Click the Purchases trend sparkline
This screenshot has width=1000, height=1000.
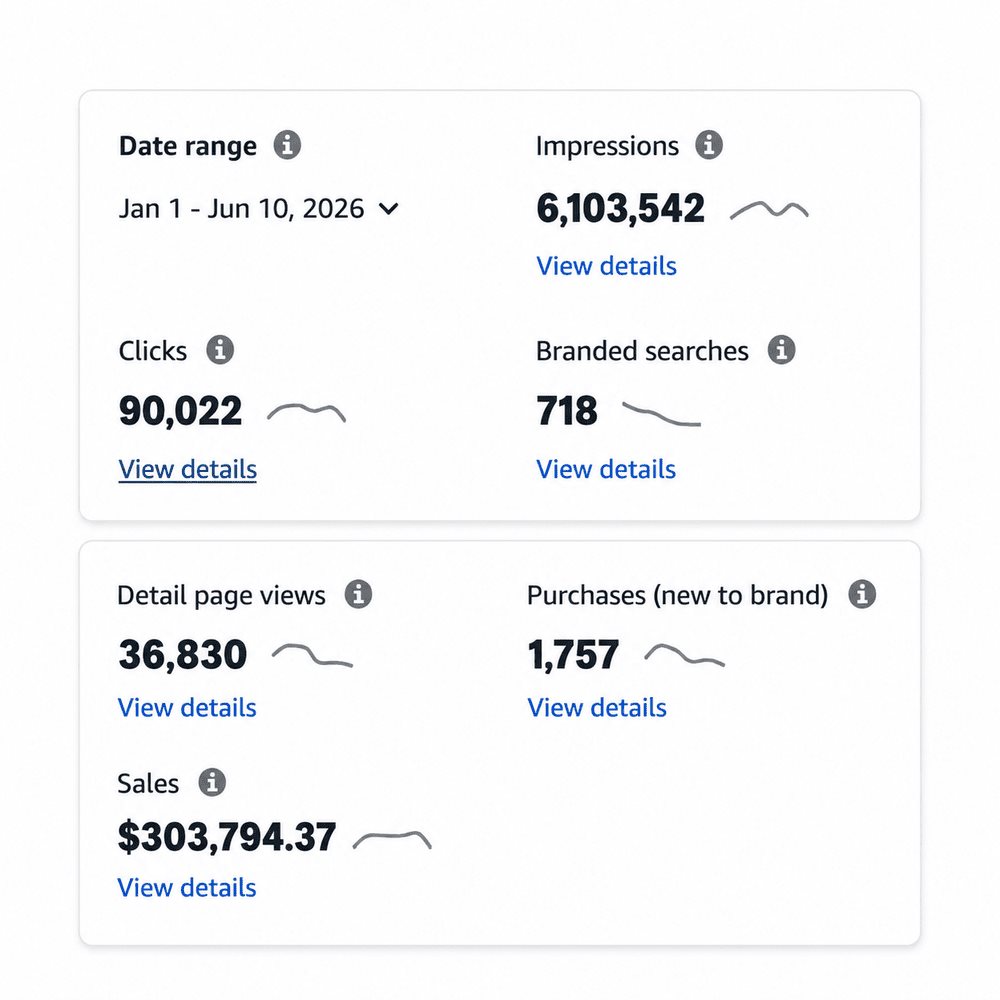coord(685,655)
